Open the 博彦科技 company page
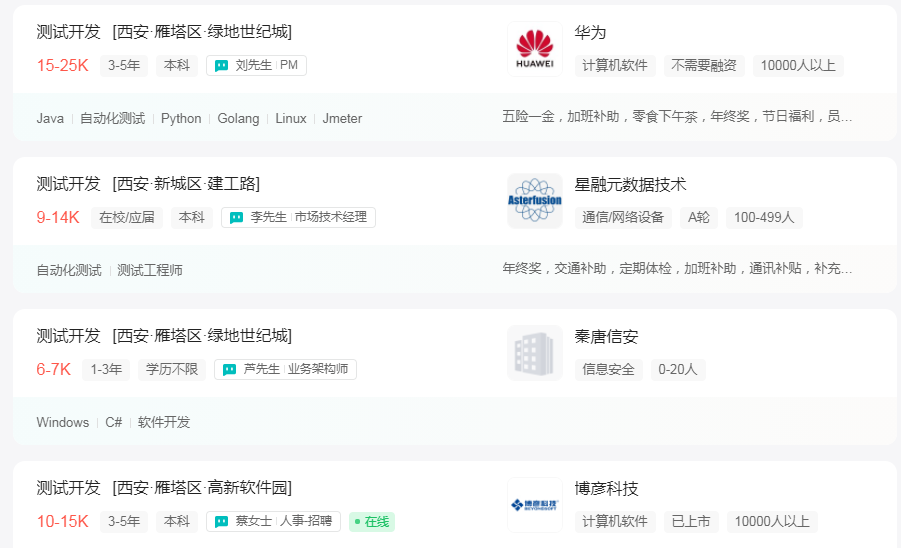 point(606,489)
